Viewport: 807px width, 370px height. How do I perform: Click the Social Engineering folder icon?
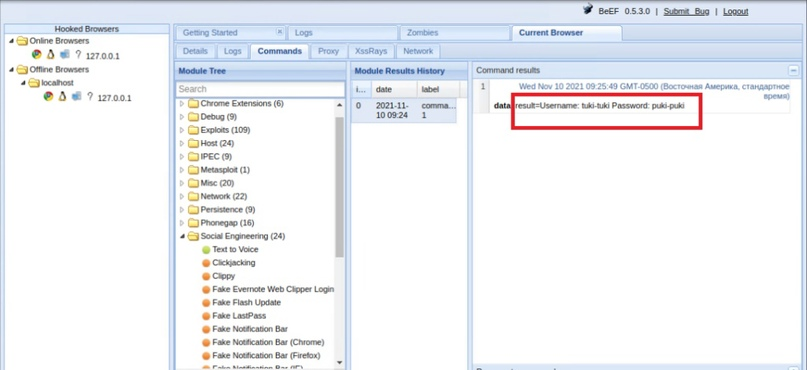pos(193,236)
